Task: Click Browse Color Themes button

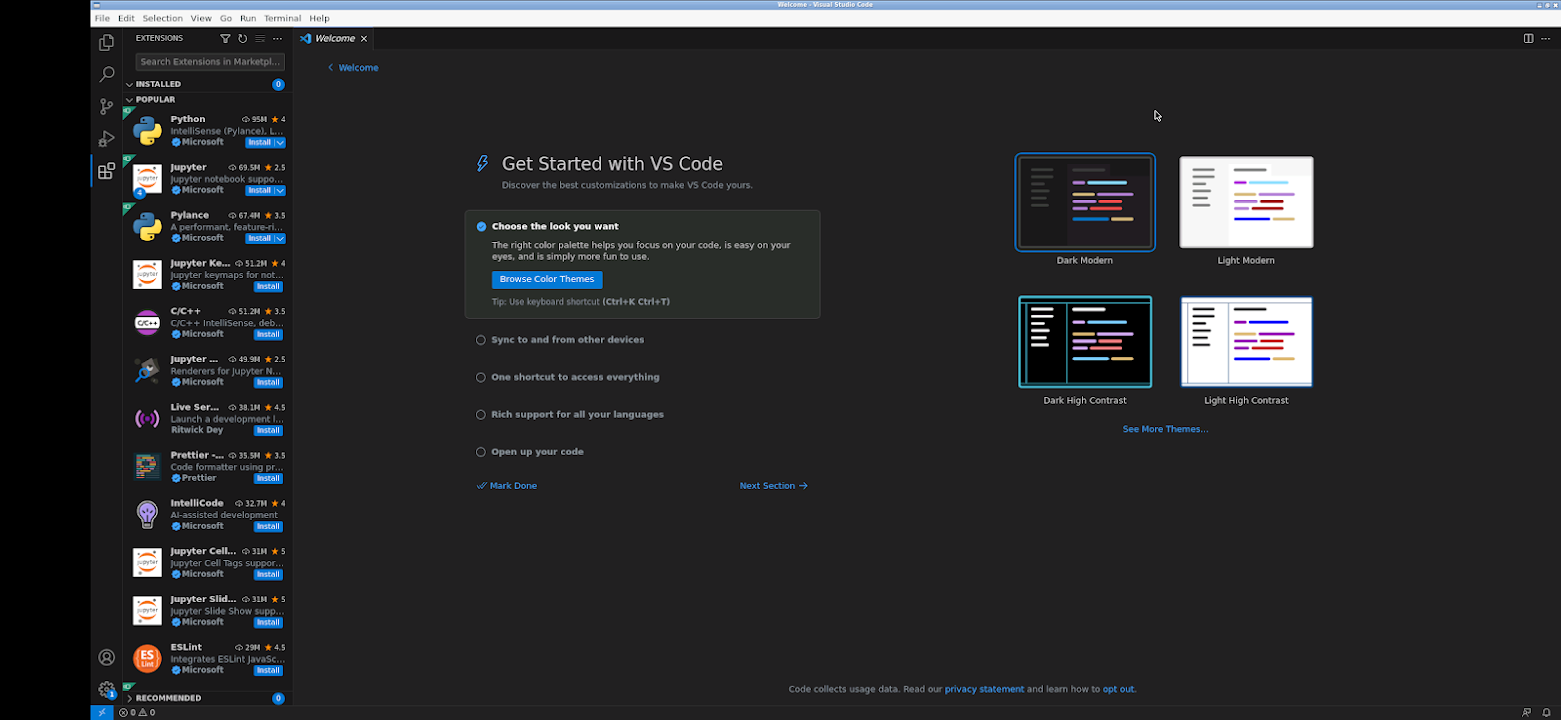Action: click(546, 280)
